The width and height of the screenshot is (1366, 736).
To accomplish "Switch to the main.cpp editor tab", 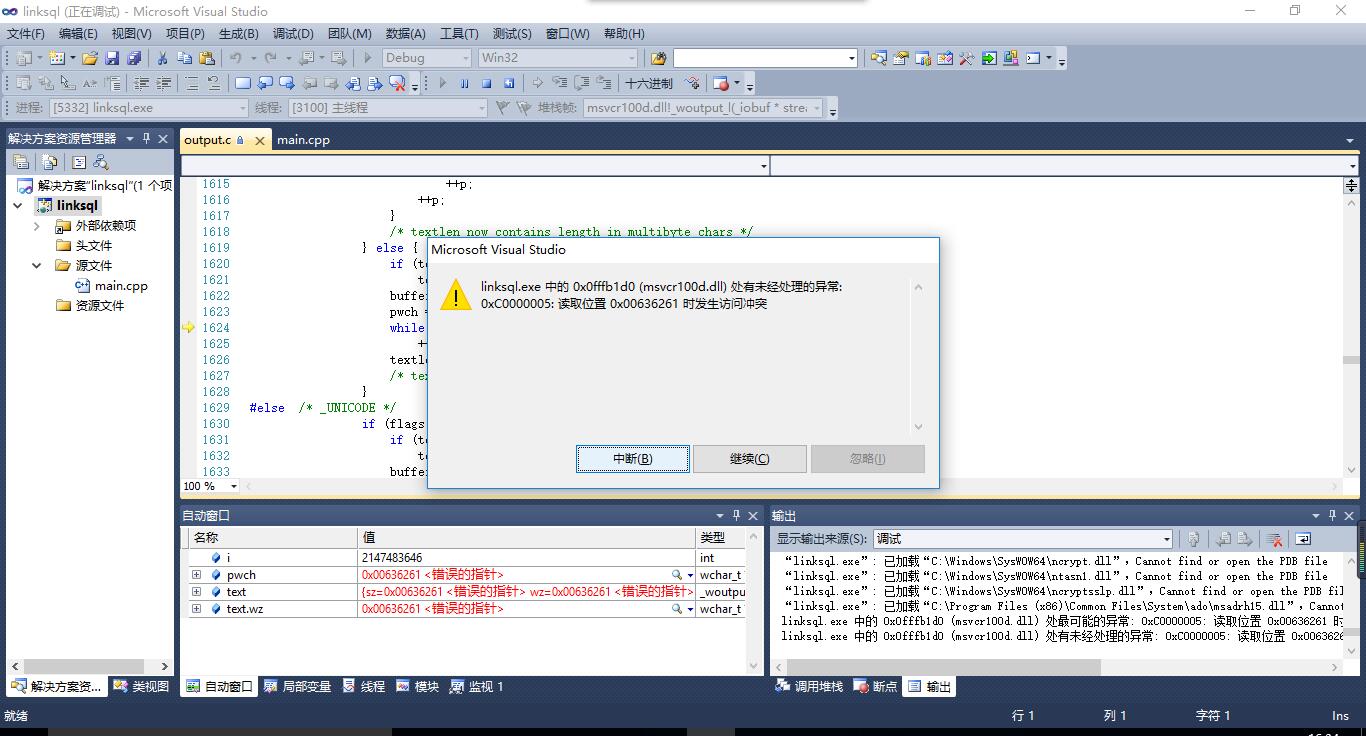I will (x=303, y=140).
